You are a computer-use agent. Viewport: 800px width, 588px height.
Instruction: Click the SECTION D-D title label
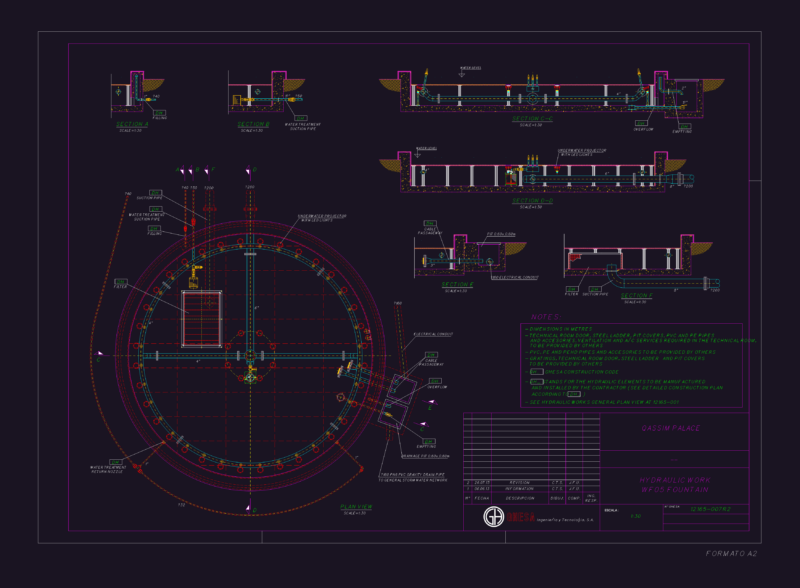coord(532,201)
